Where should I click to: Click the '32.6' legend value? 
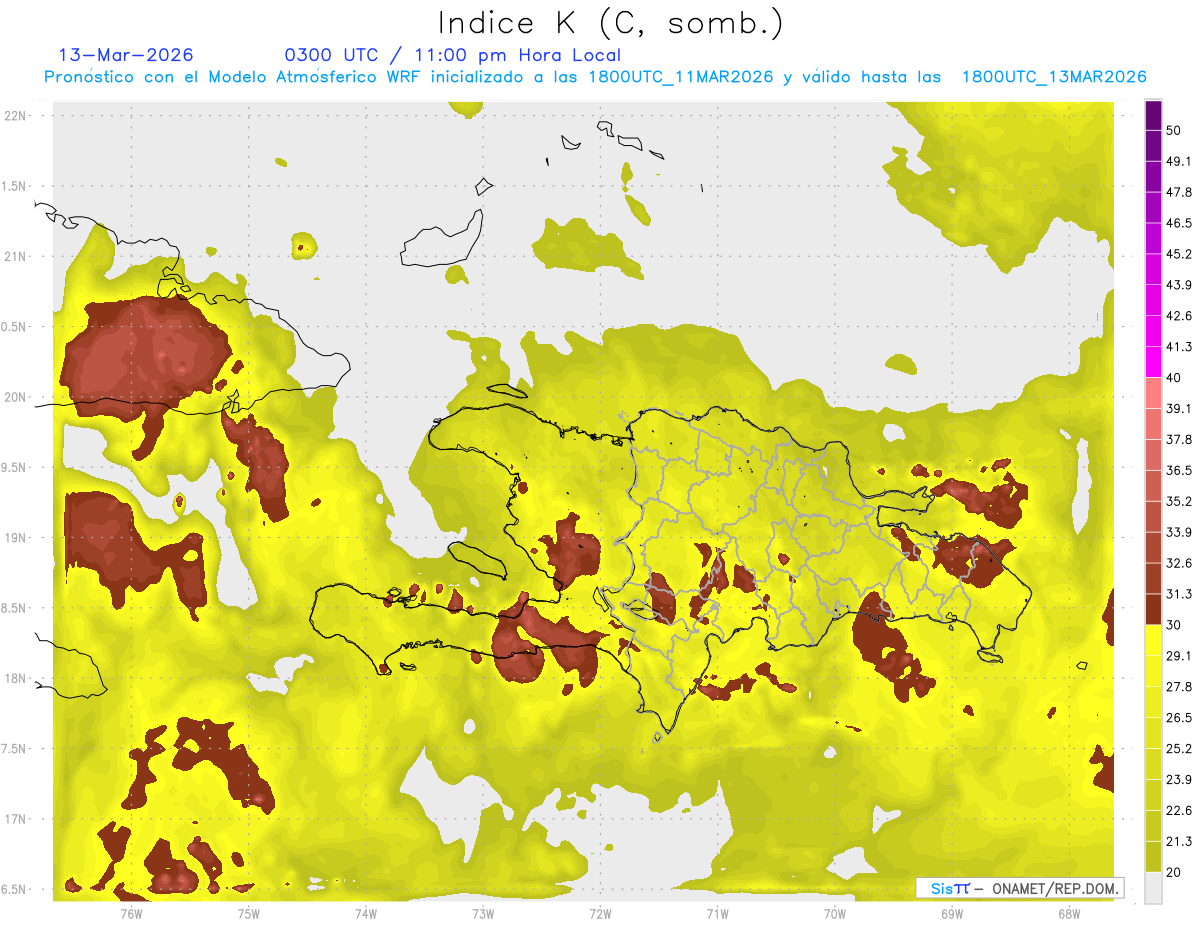pos(1179,563)
